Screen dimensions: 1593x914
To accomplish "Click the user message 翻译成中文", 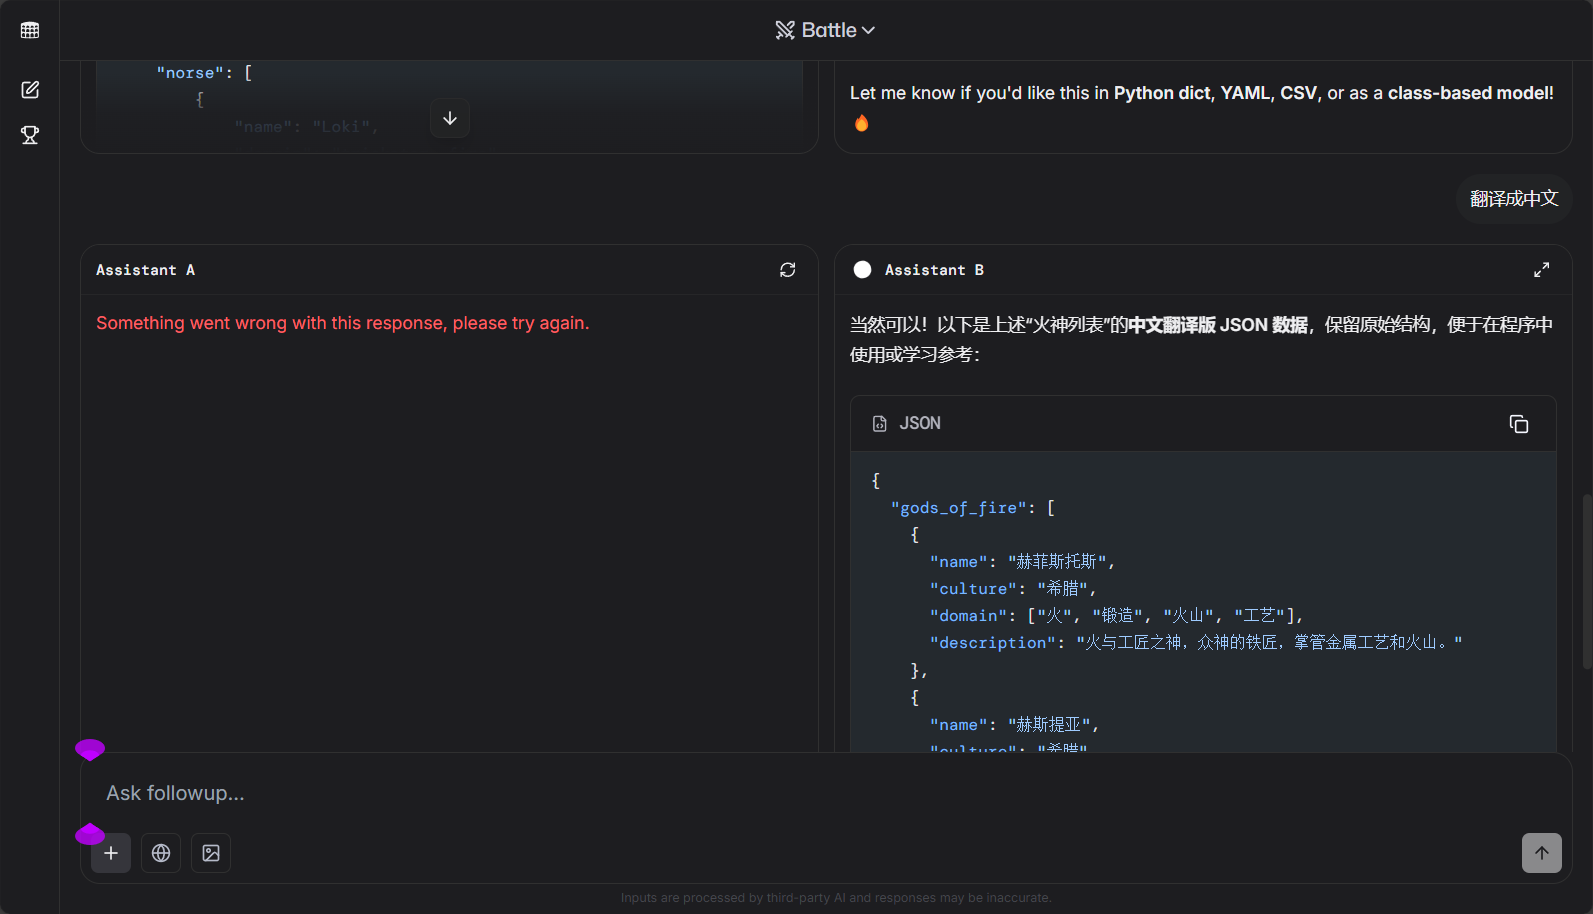I will (x=1514, y=199).
